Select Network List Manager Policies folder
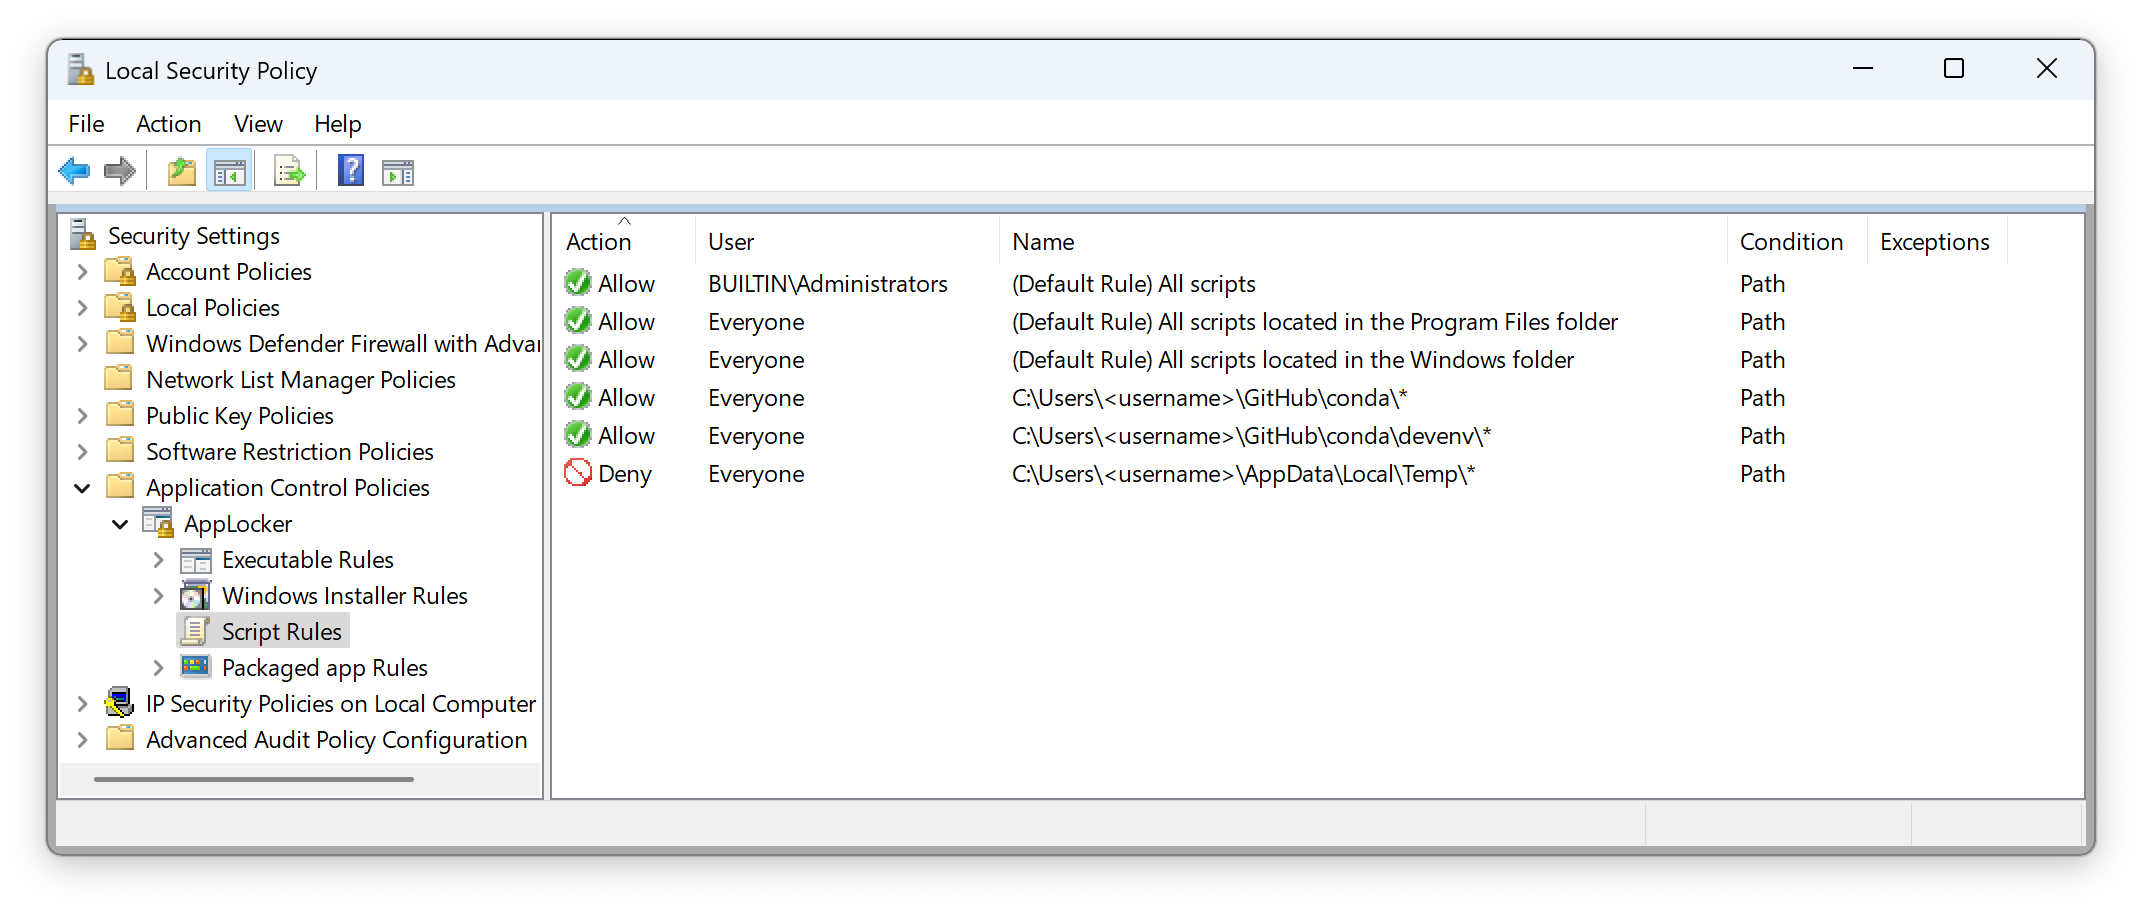 pyautogui.click(x=300, y=380)
